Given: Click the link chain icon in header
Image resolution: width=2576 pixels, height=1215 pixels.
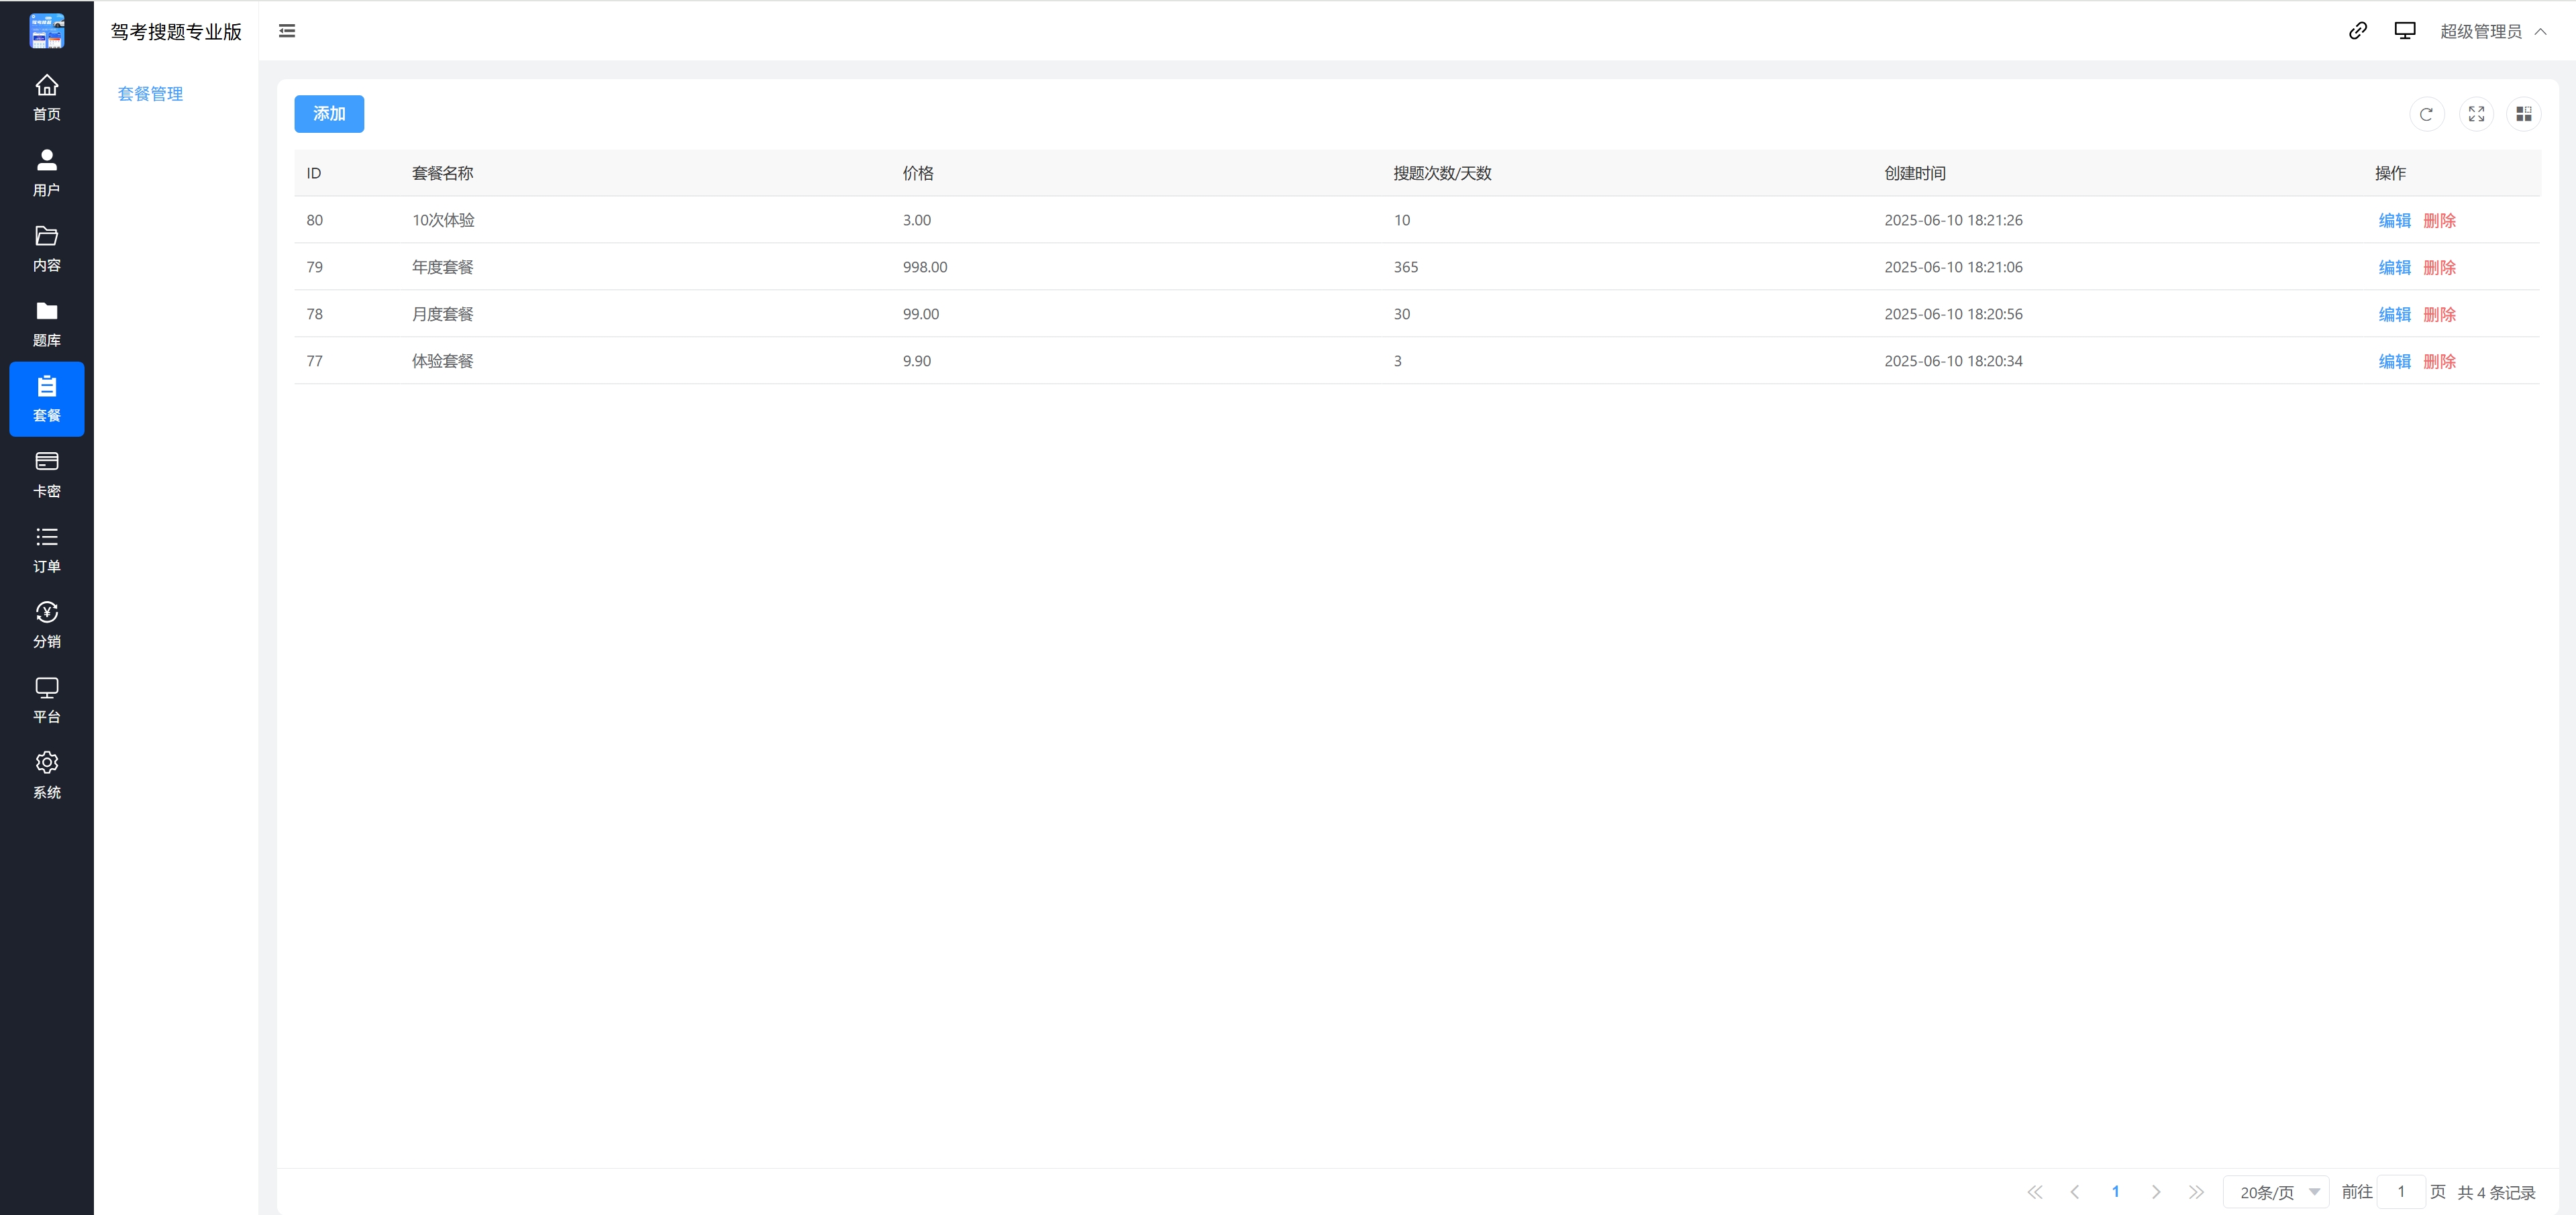Looking at the screenshot, I should (x=2358, y=31).
